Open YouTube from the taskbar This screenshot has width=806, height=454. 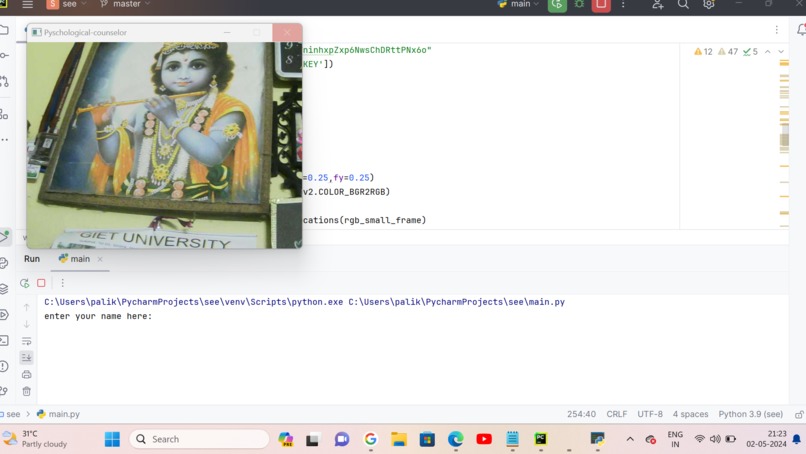click(484, 439)
